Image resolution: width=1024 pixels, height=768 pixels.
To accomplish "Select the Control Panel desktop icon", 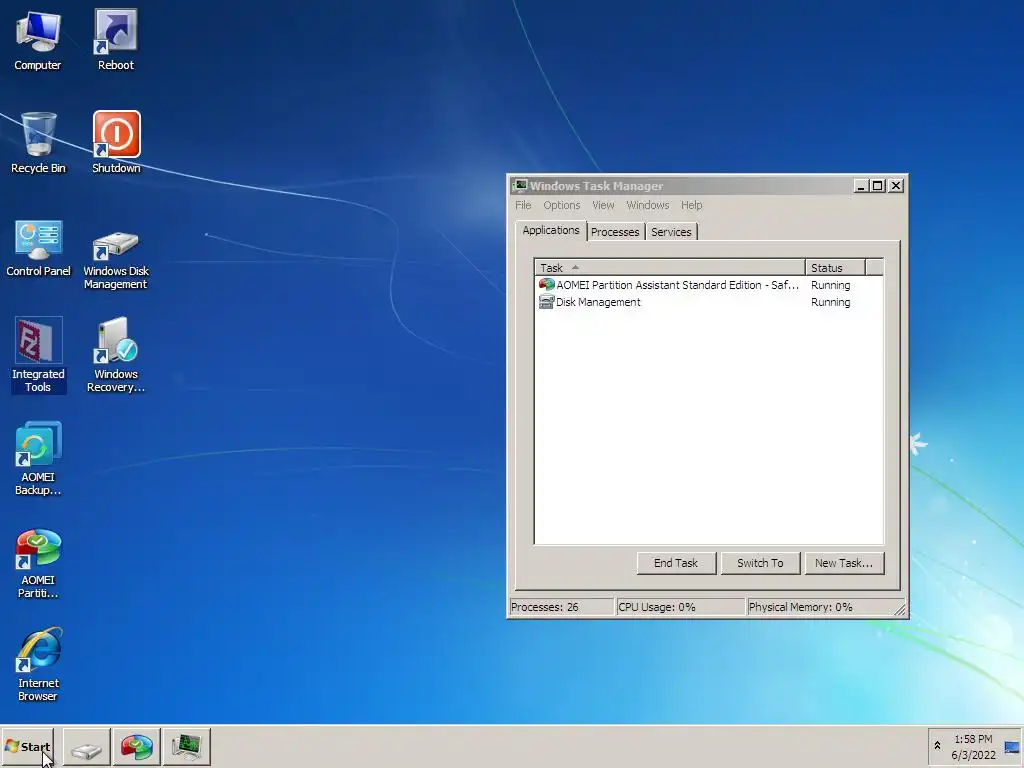I will pyautogui.click(x=38, y=248).
